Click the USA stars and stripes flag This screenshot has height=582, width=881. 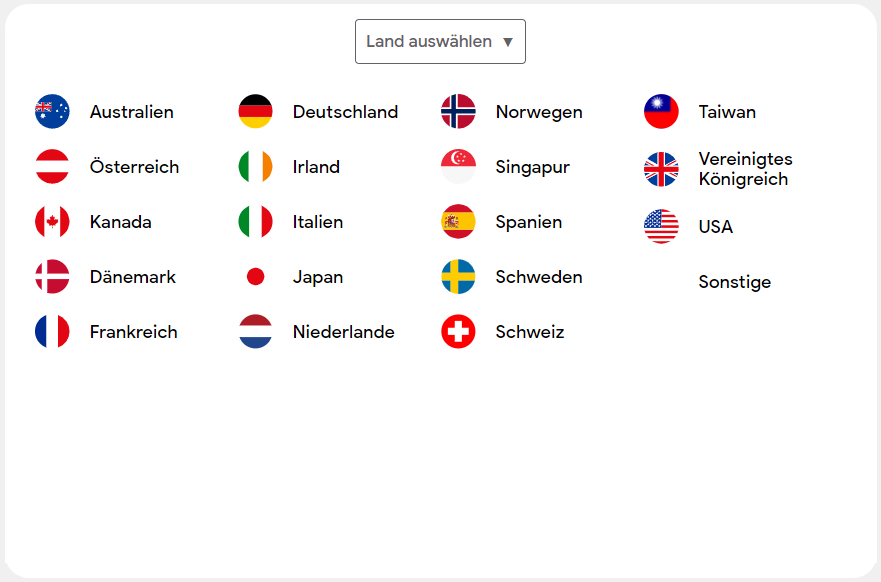pyautogui.click(x=661, y=226)
